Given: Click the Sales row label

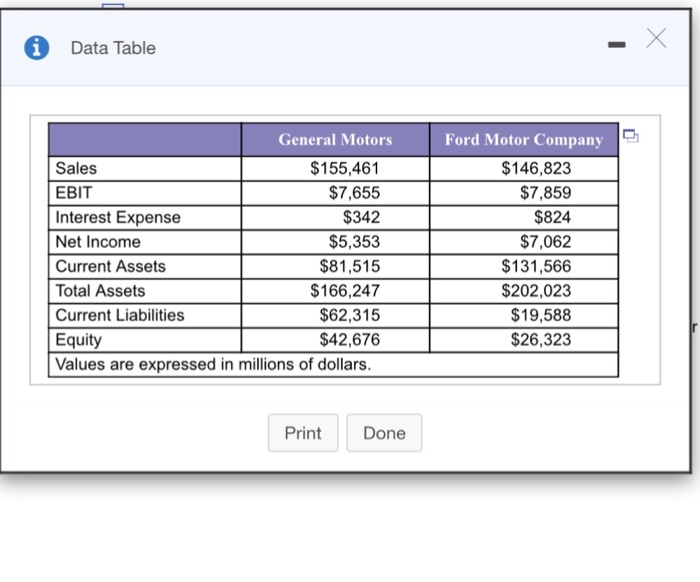Looking at the screenshot, I should tap(76, 168).
